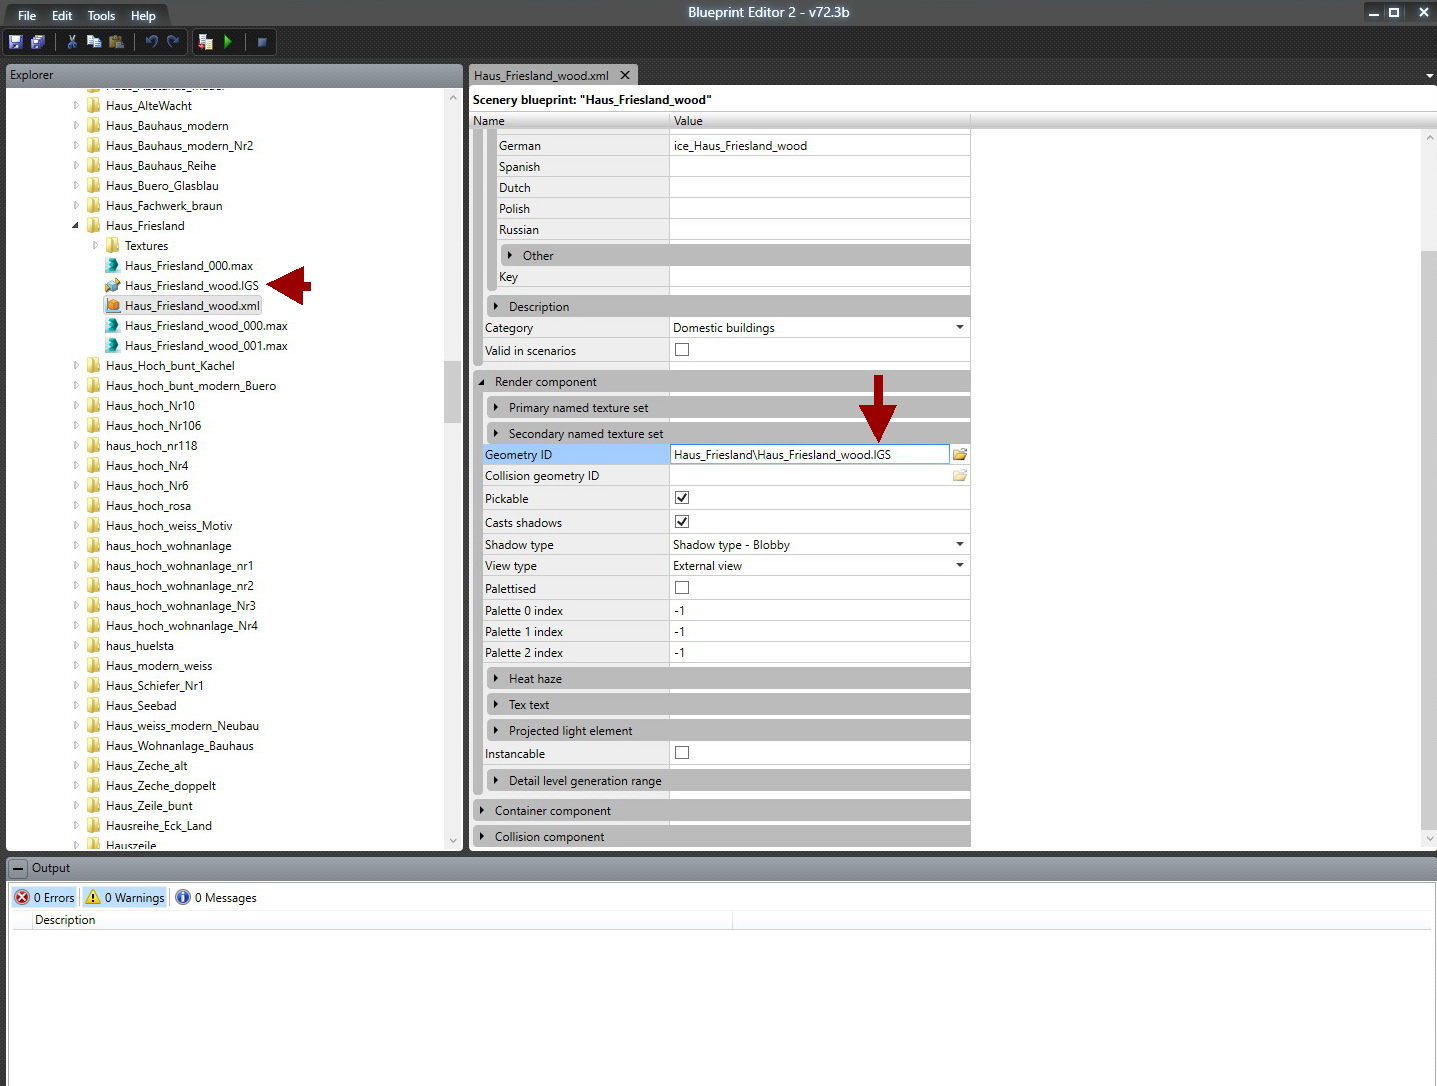
Task: Click the red Errors icon
Action: (x=22, y=898)
